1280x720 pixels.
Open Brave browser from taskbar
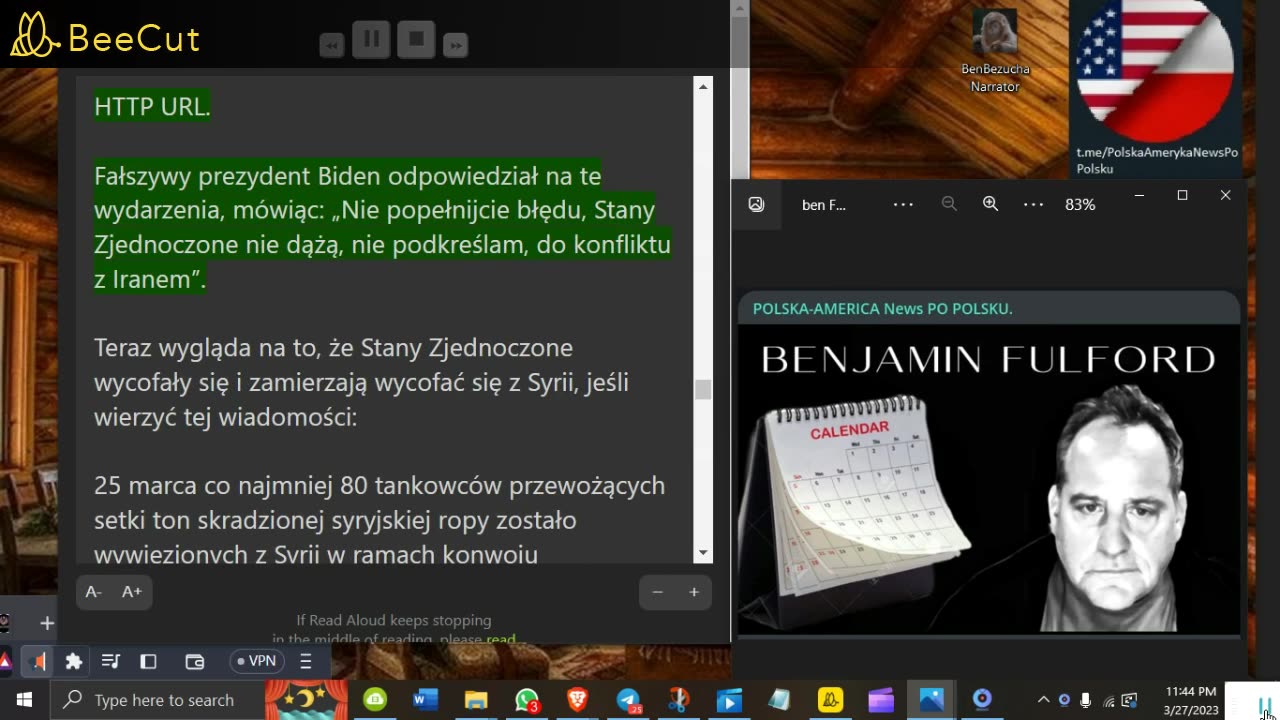click(578, 700)
